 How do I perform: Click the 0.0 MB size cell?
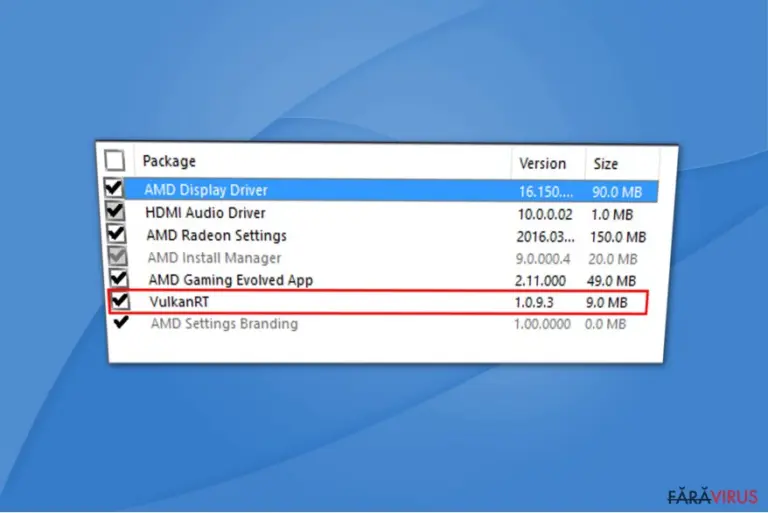[x=605, y=324]
